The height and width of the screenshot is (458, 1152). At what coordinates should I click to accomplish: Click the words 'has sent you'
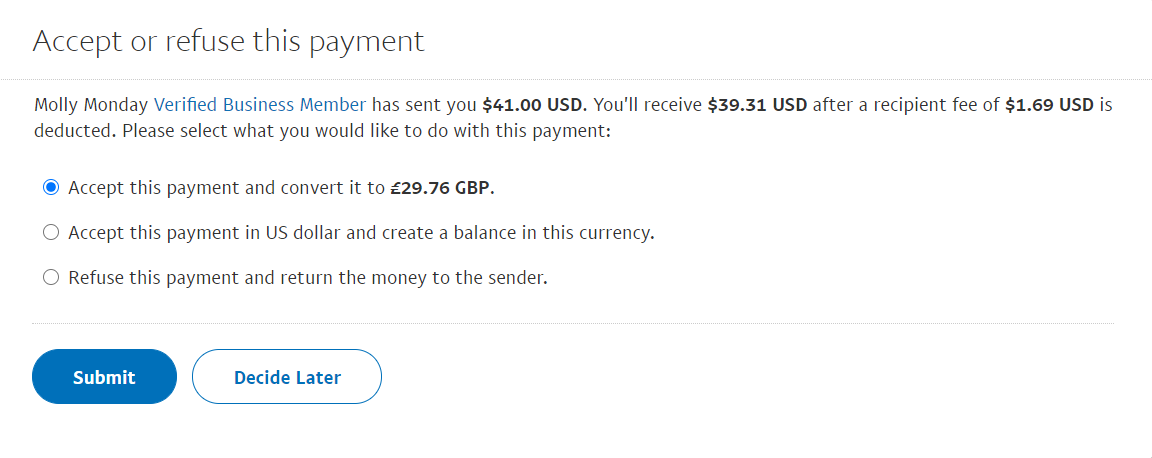[424, 104]
